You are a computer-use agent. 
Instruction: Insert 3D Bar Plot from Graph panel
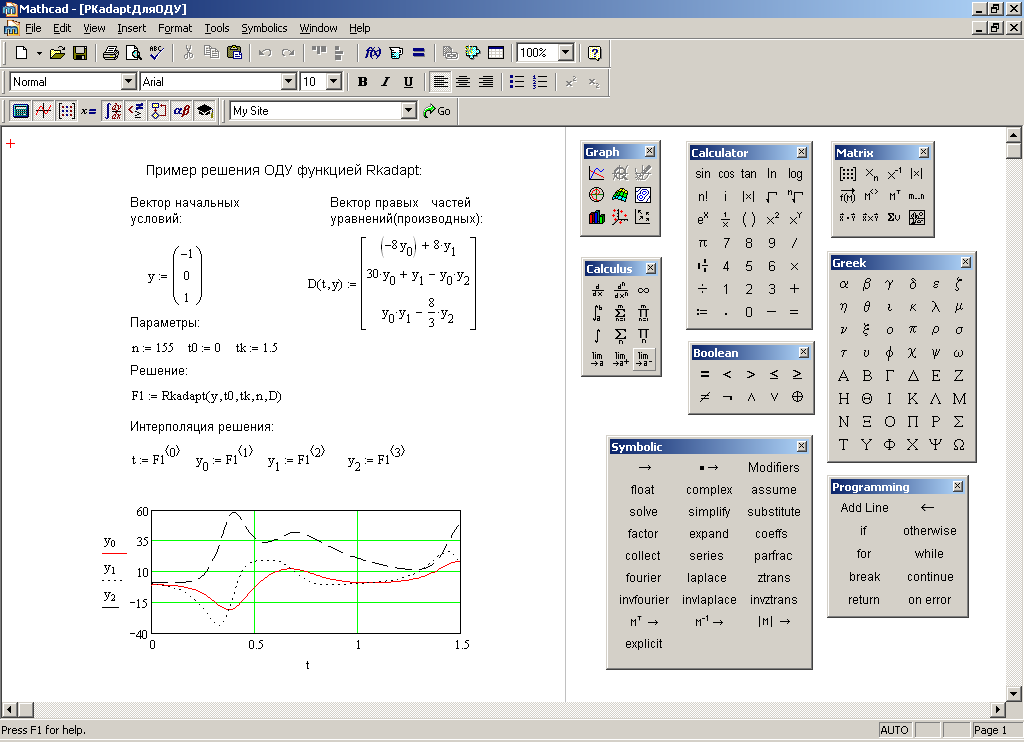pos(597,217)
